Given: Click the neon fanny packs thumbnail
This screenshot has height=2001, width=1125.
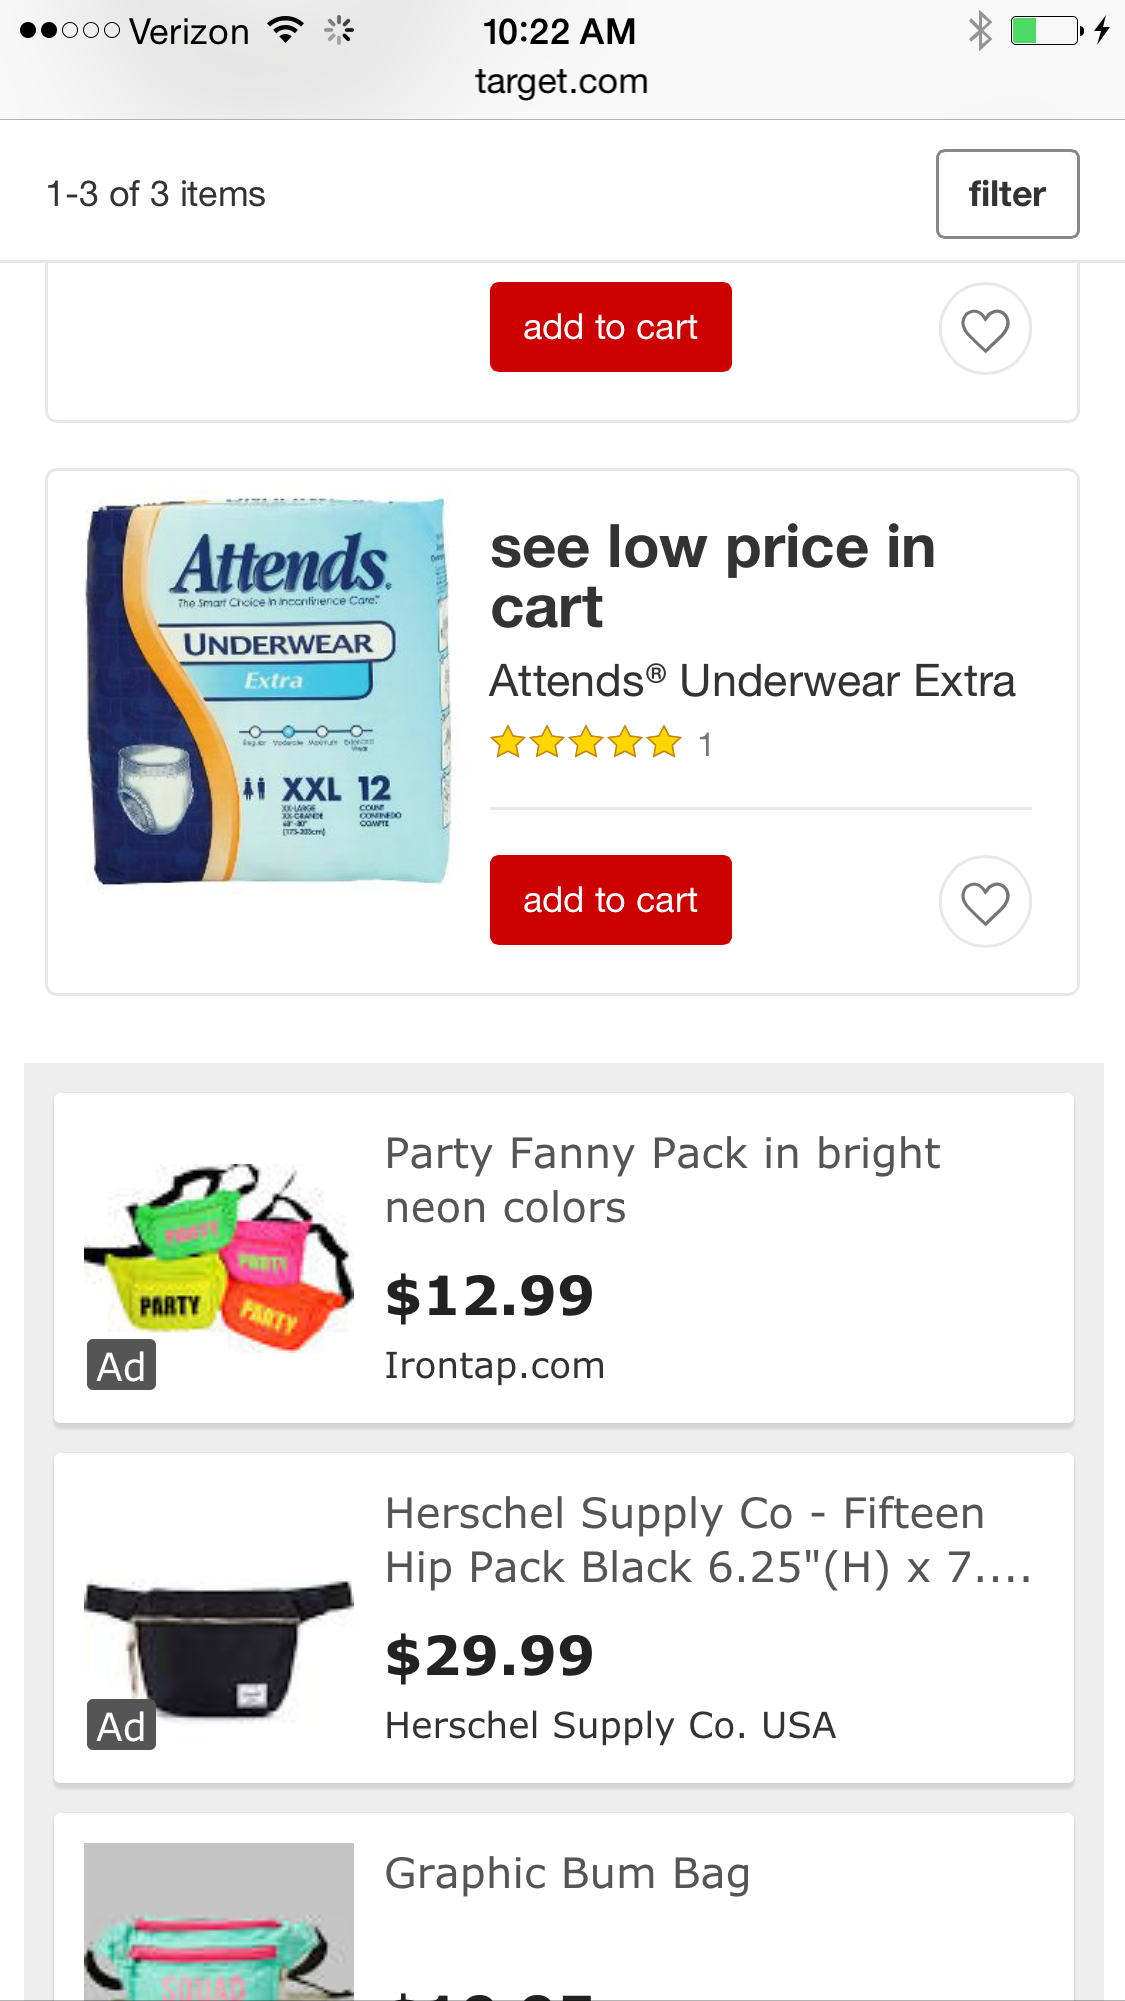Looking at the screenshot, I should (220, 1255).
